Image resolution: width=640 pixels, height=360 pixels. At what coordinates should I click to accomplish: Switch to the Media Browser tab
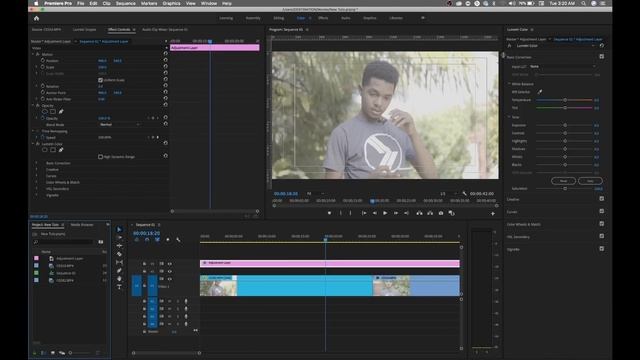point(82,224)
